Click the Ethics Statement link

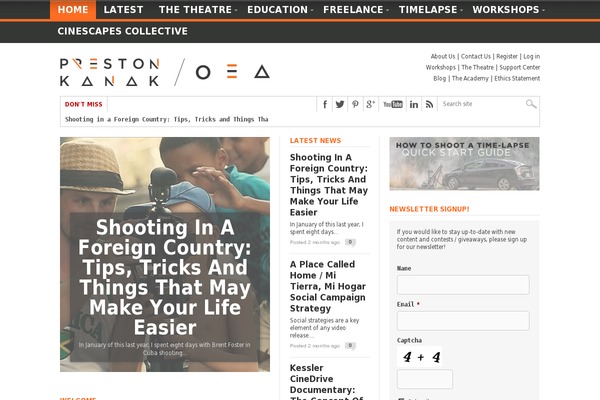pos(515,78)
